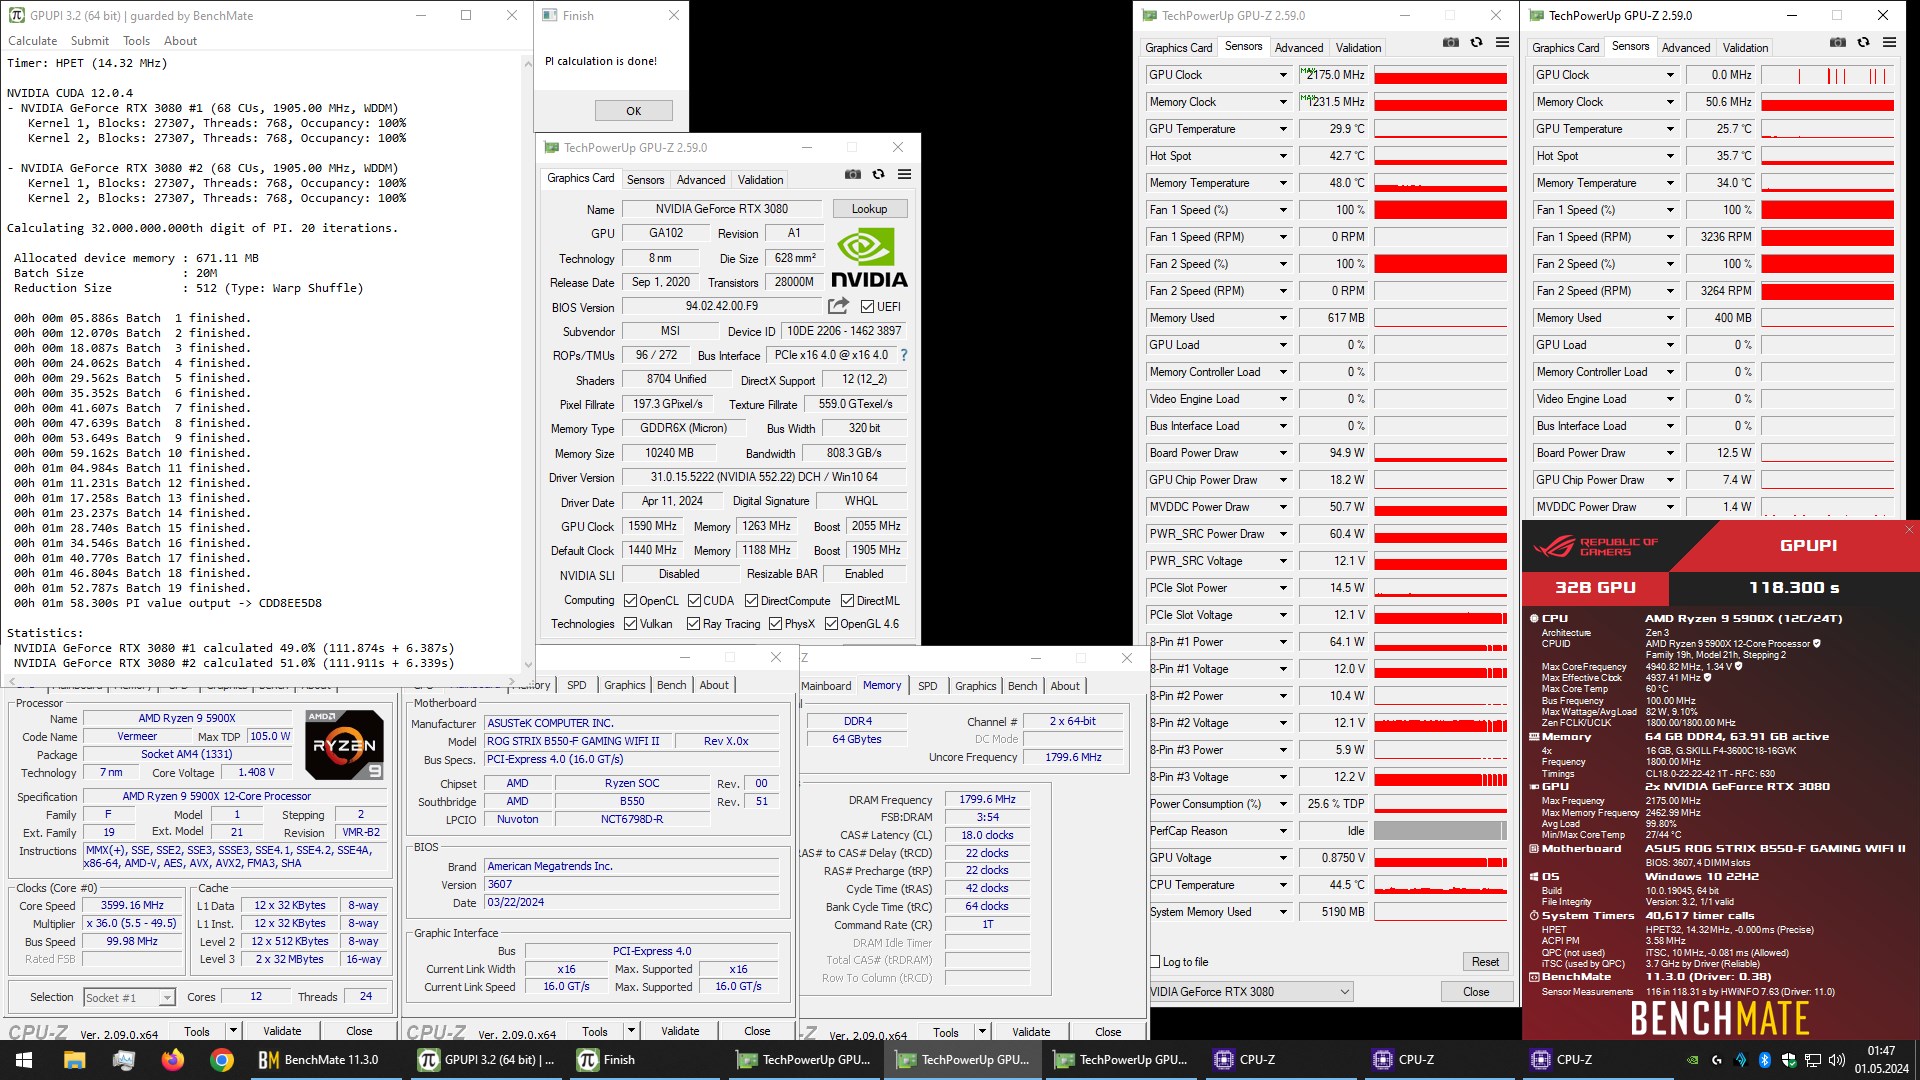Click the GPU Clock graph in the window reading 2175.0 MHz
This screenshot has width=1920, height=1080.
pos(1440,75)
